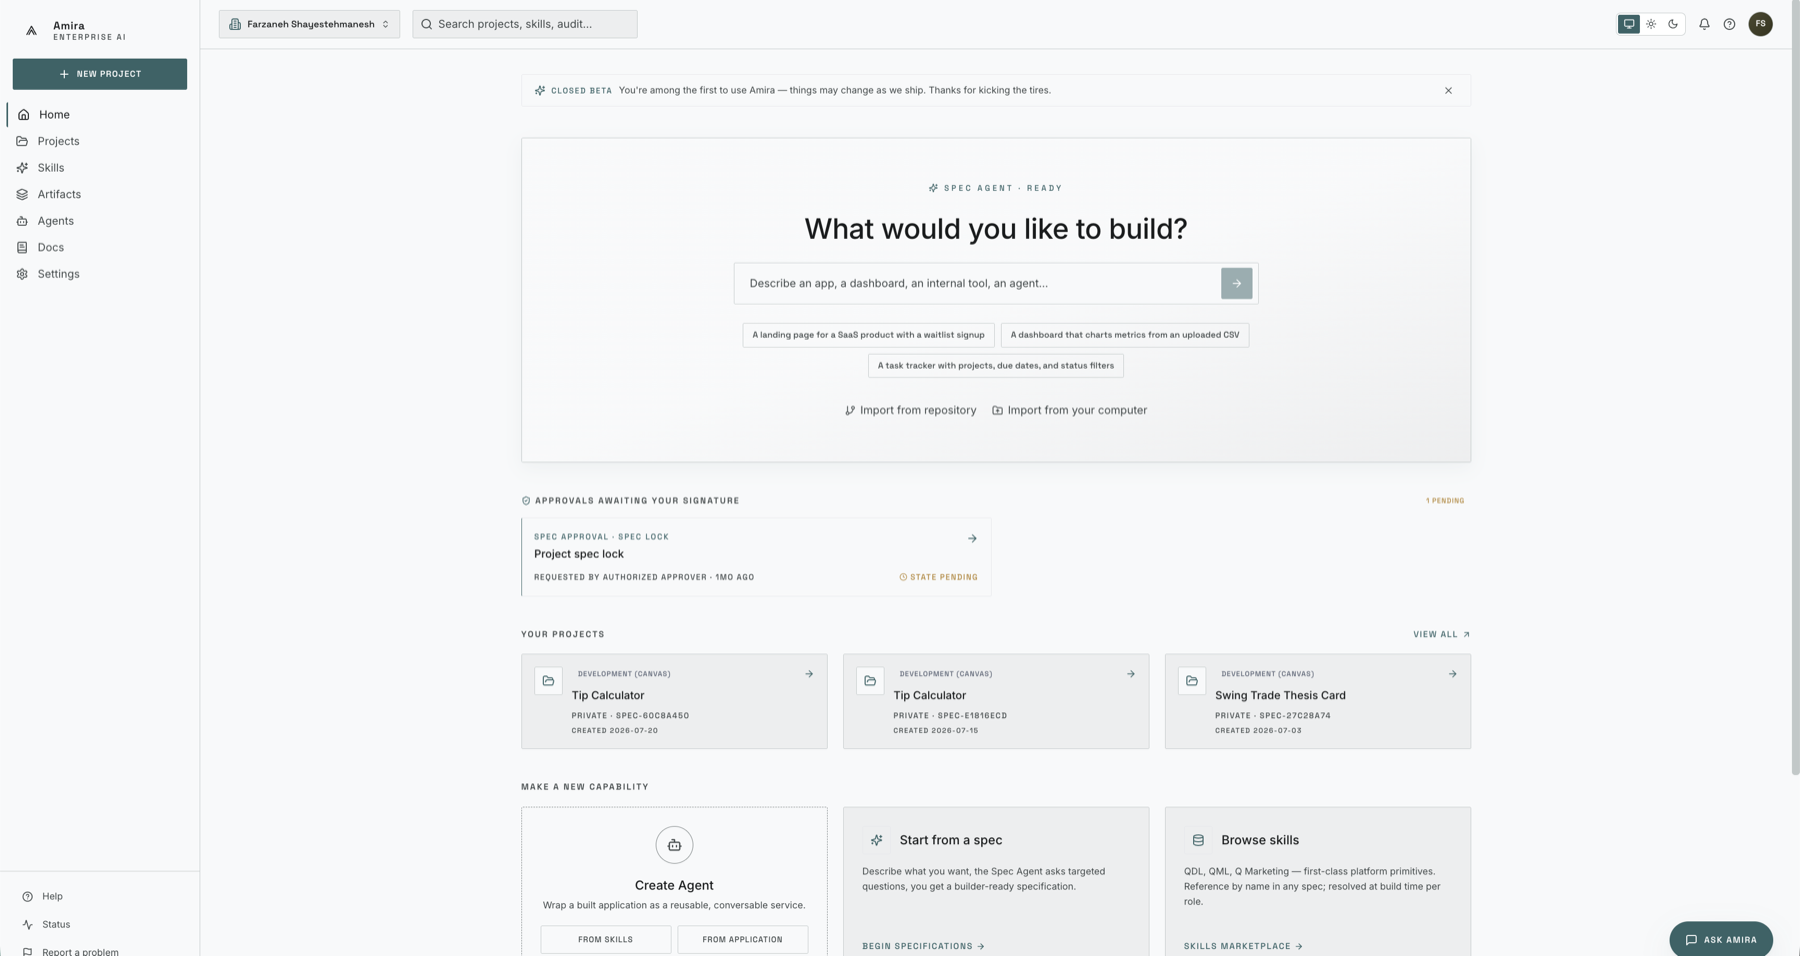This screenshot has height=956, width=1800.
Task: Click the Create Agent robot icon
Action: click(674, 845)
